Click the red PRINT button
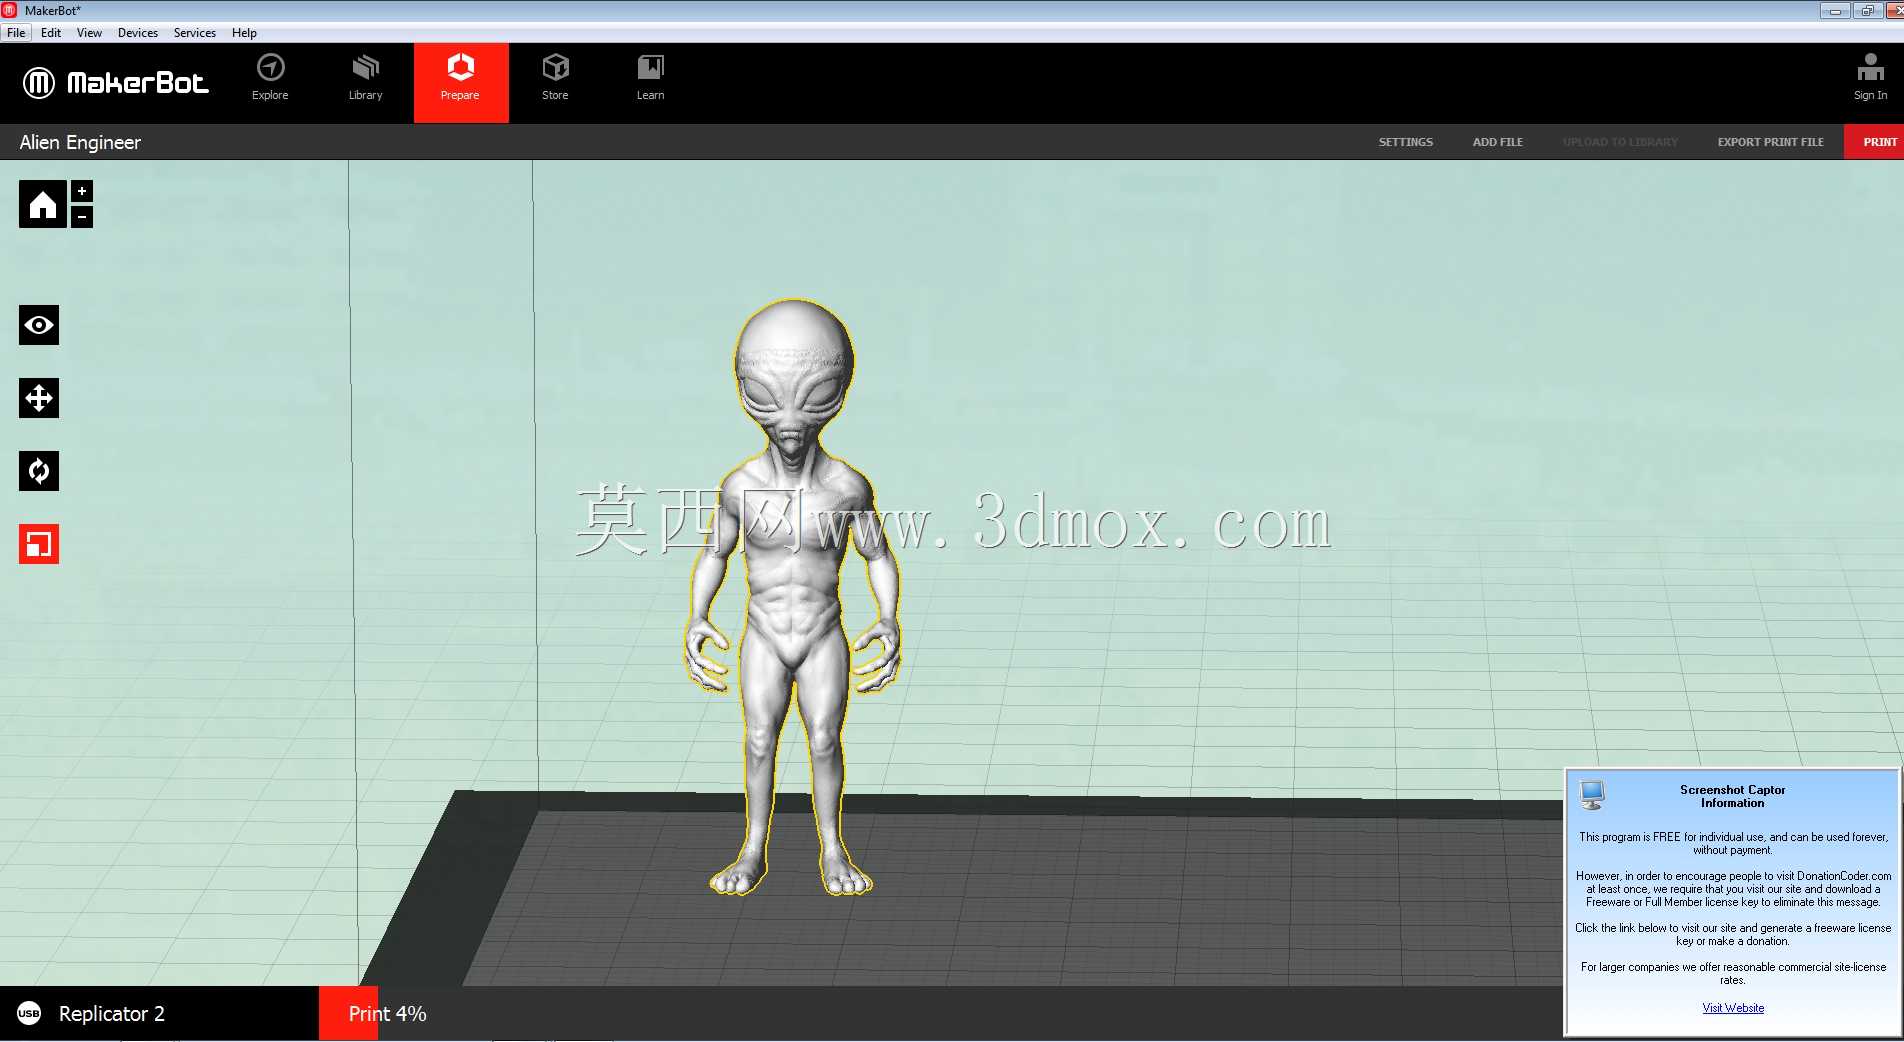Screen dimensions: 1904x1042 point(1874,142)
